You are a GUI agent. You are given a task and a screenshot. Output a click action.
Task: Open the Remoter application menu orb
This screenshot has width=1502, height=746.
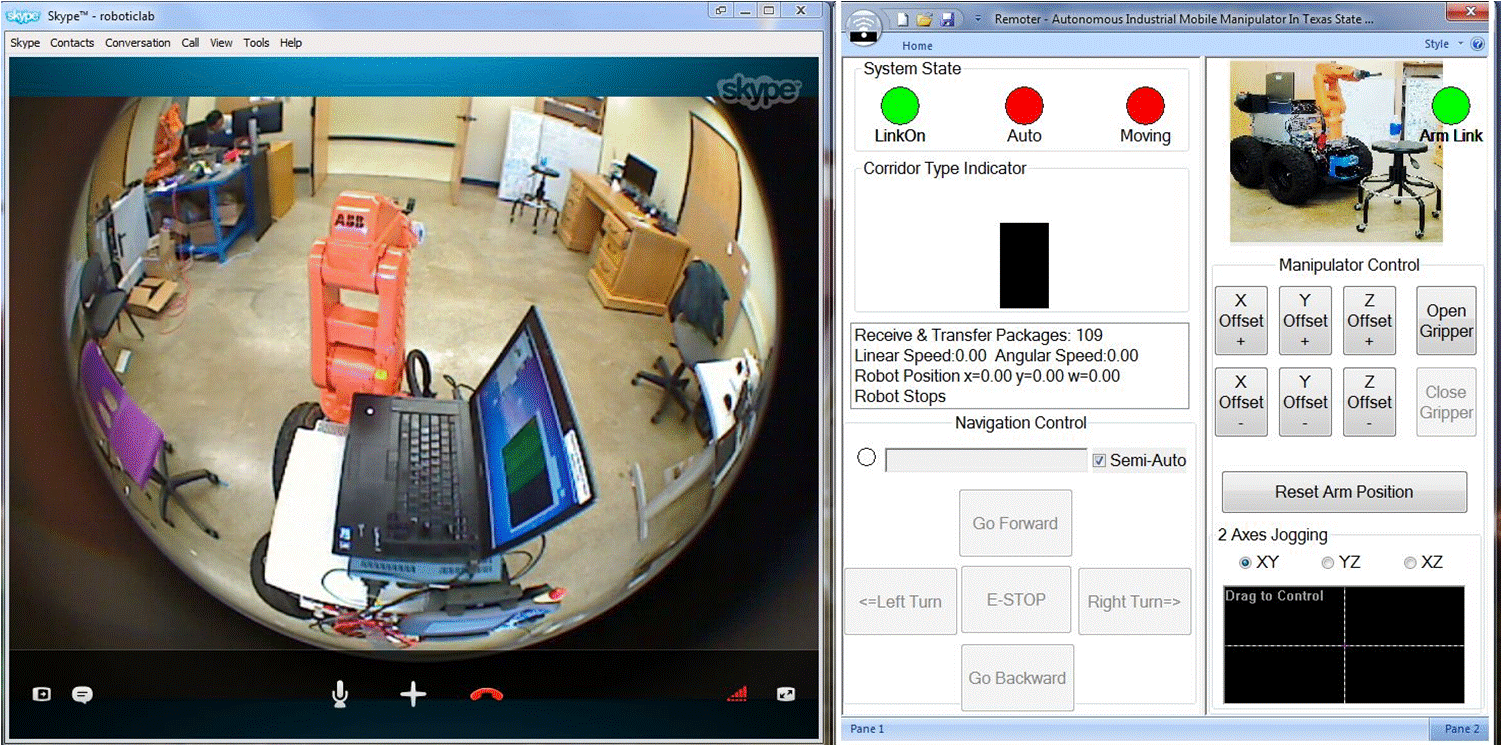(863, 24)
